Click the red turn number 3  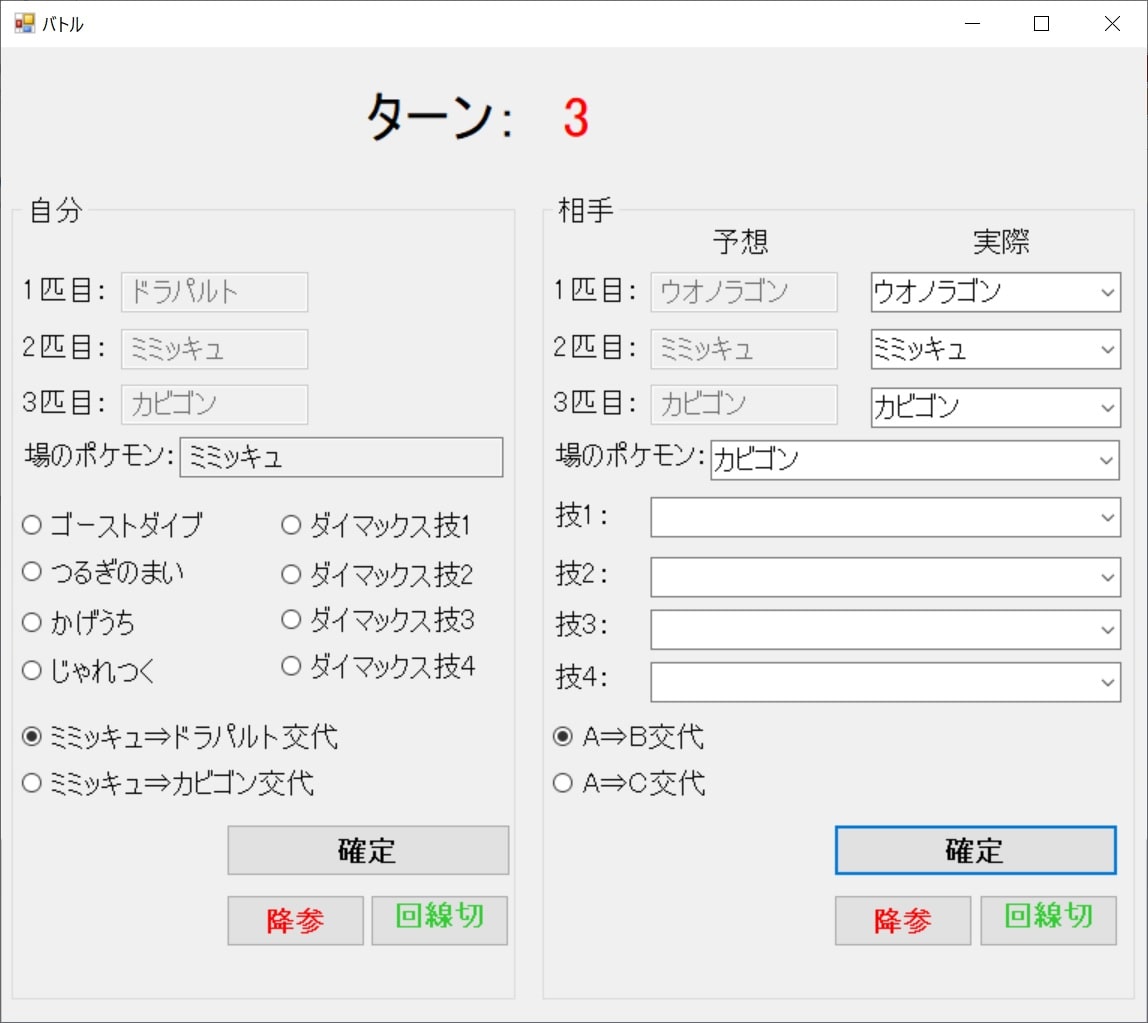click(575, 118)
